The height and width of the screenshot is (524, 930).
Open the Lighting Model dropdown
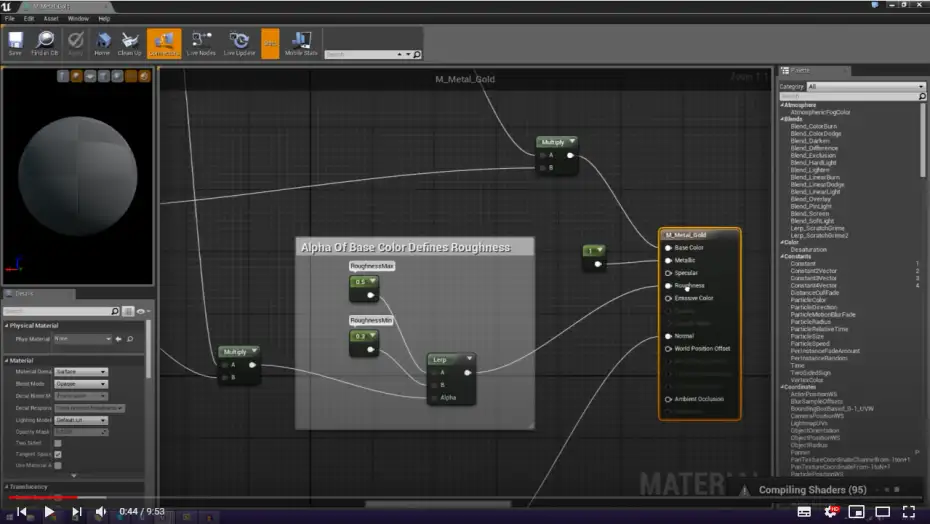pyautogui.click(x=81, y=420)
